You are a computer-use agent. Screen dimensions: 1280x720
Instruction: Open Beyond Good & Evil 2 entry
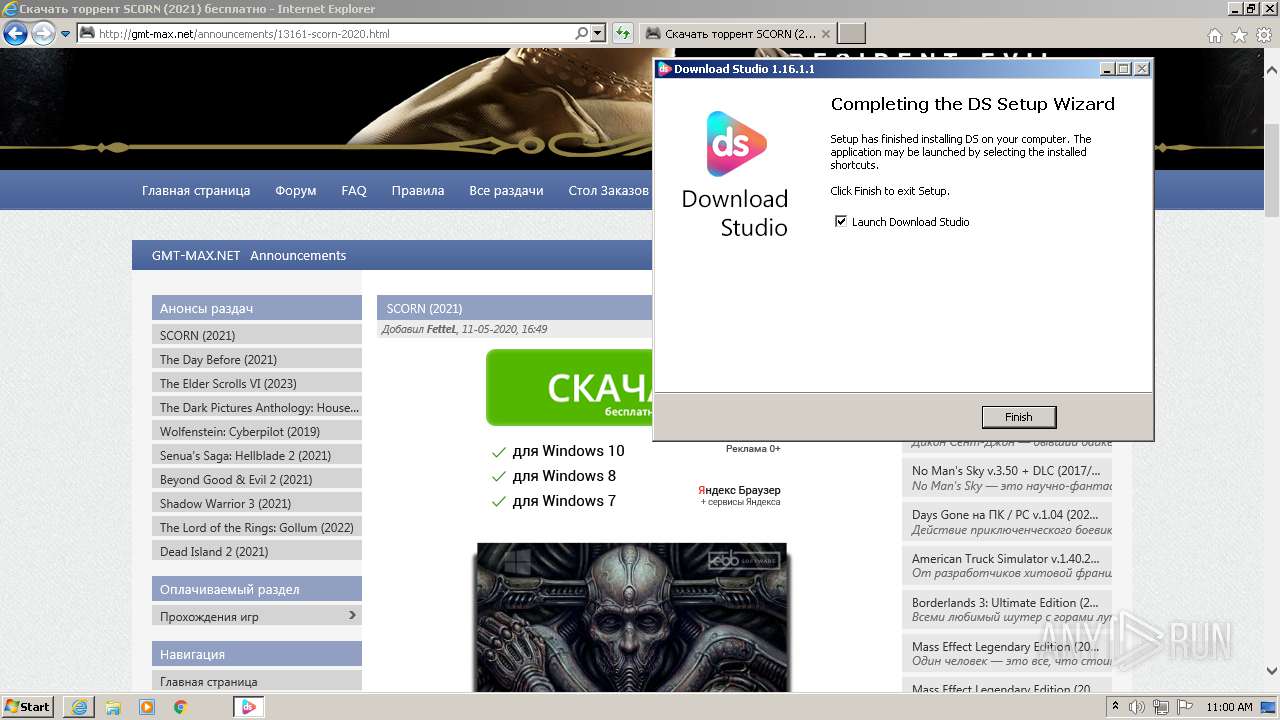(x=257, y=479)
